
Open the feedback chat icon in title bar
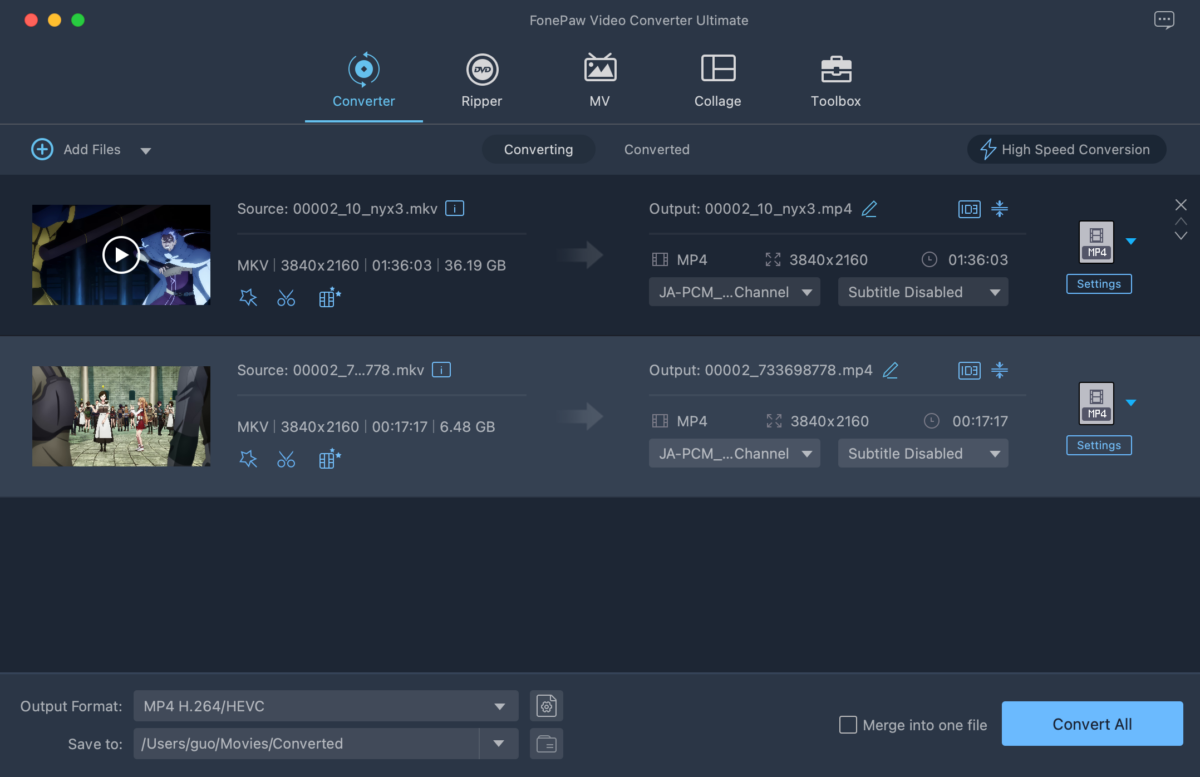coord(1164,20)
